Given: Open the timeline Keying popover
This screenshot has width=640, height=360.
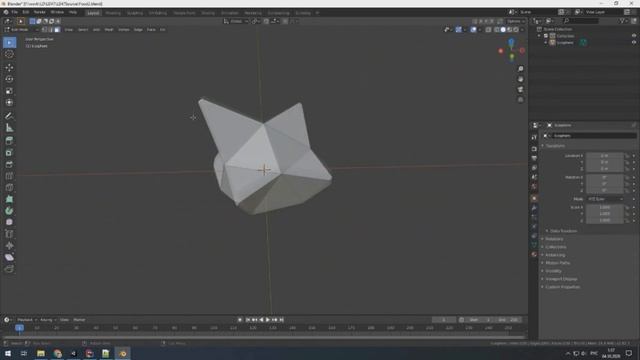Looking at the screenshot, I should click(47, 320).
